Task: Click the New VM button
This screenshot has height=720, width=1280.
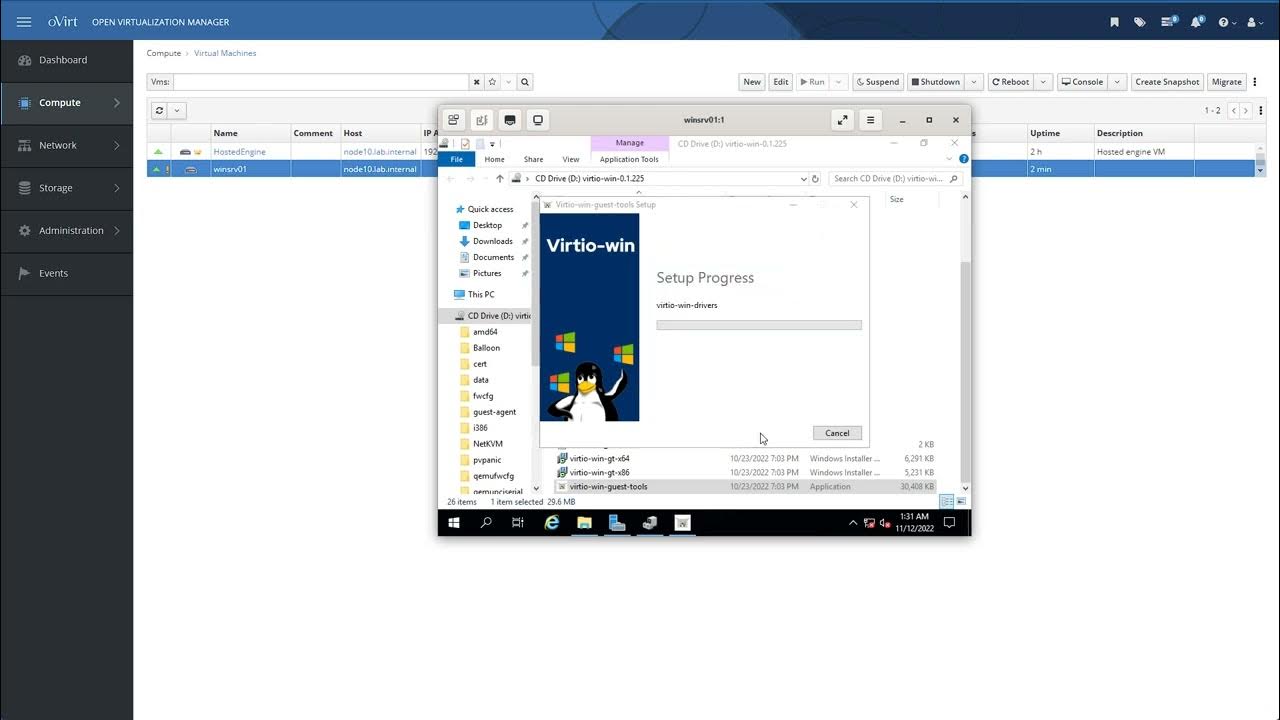Action: click(x=752, y=82)
